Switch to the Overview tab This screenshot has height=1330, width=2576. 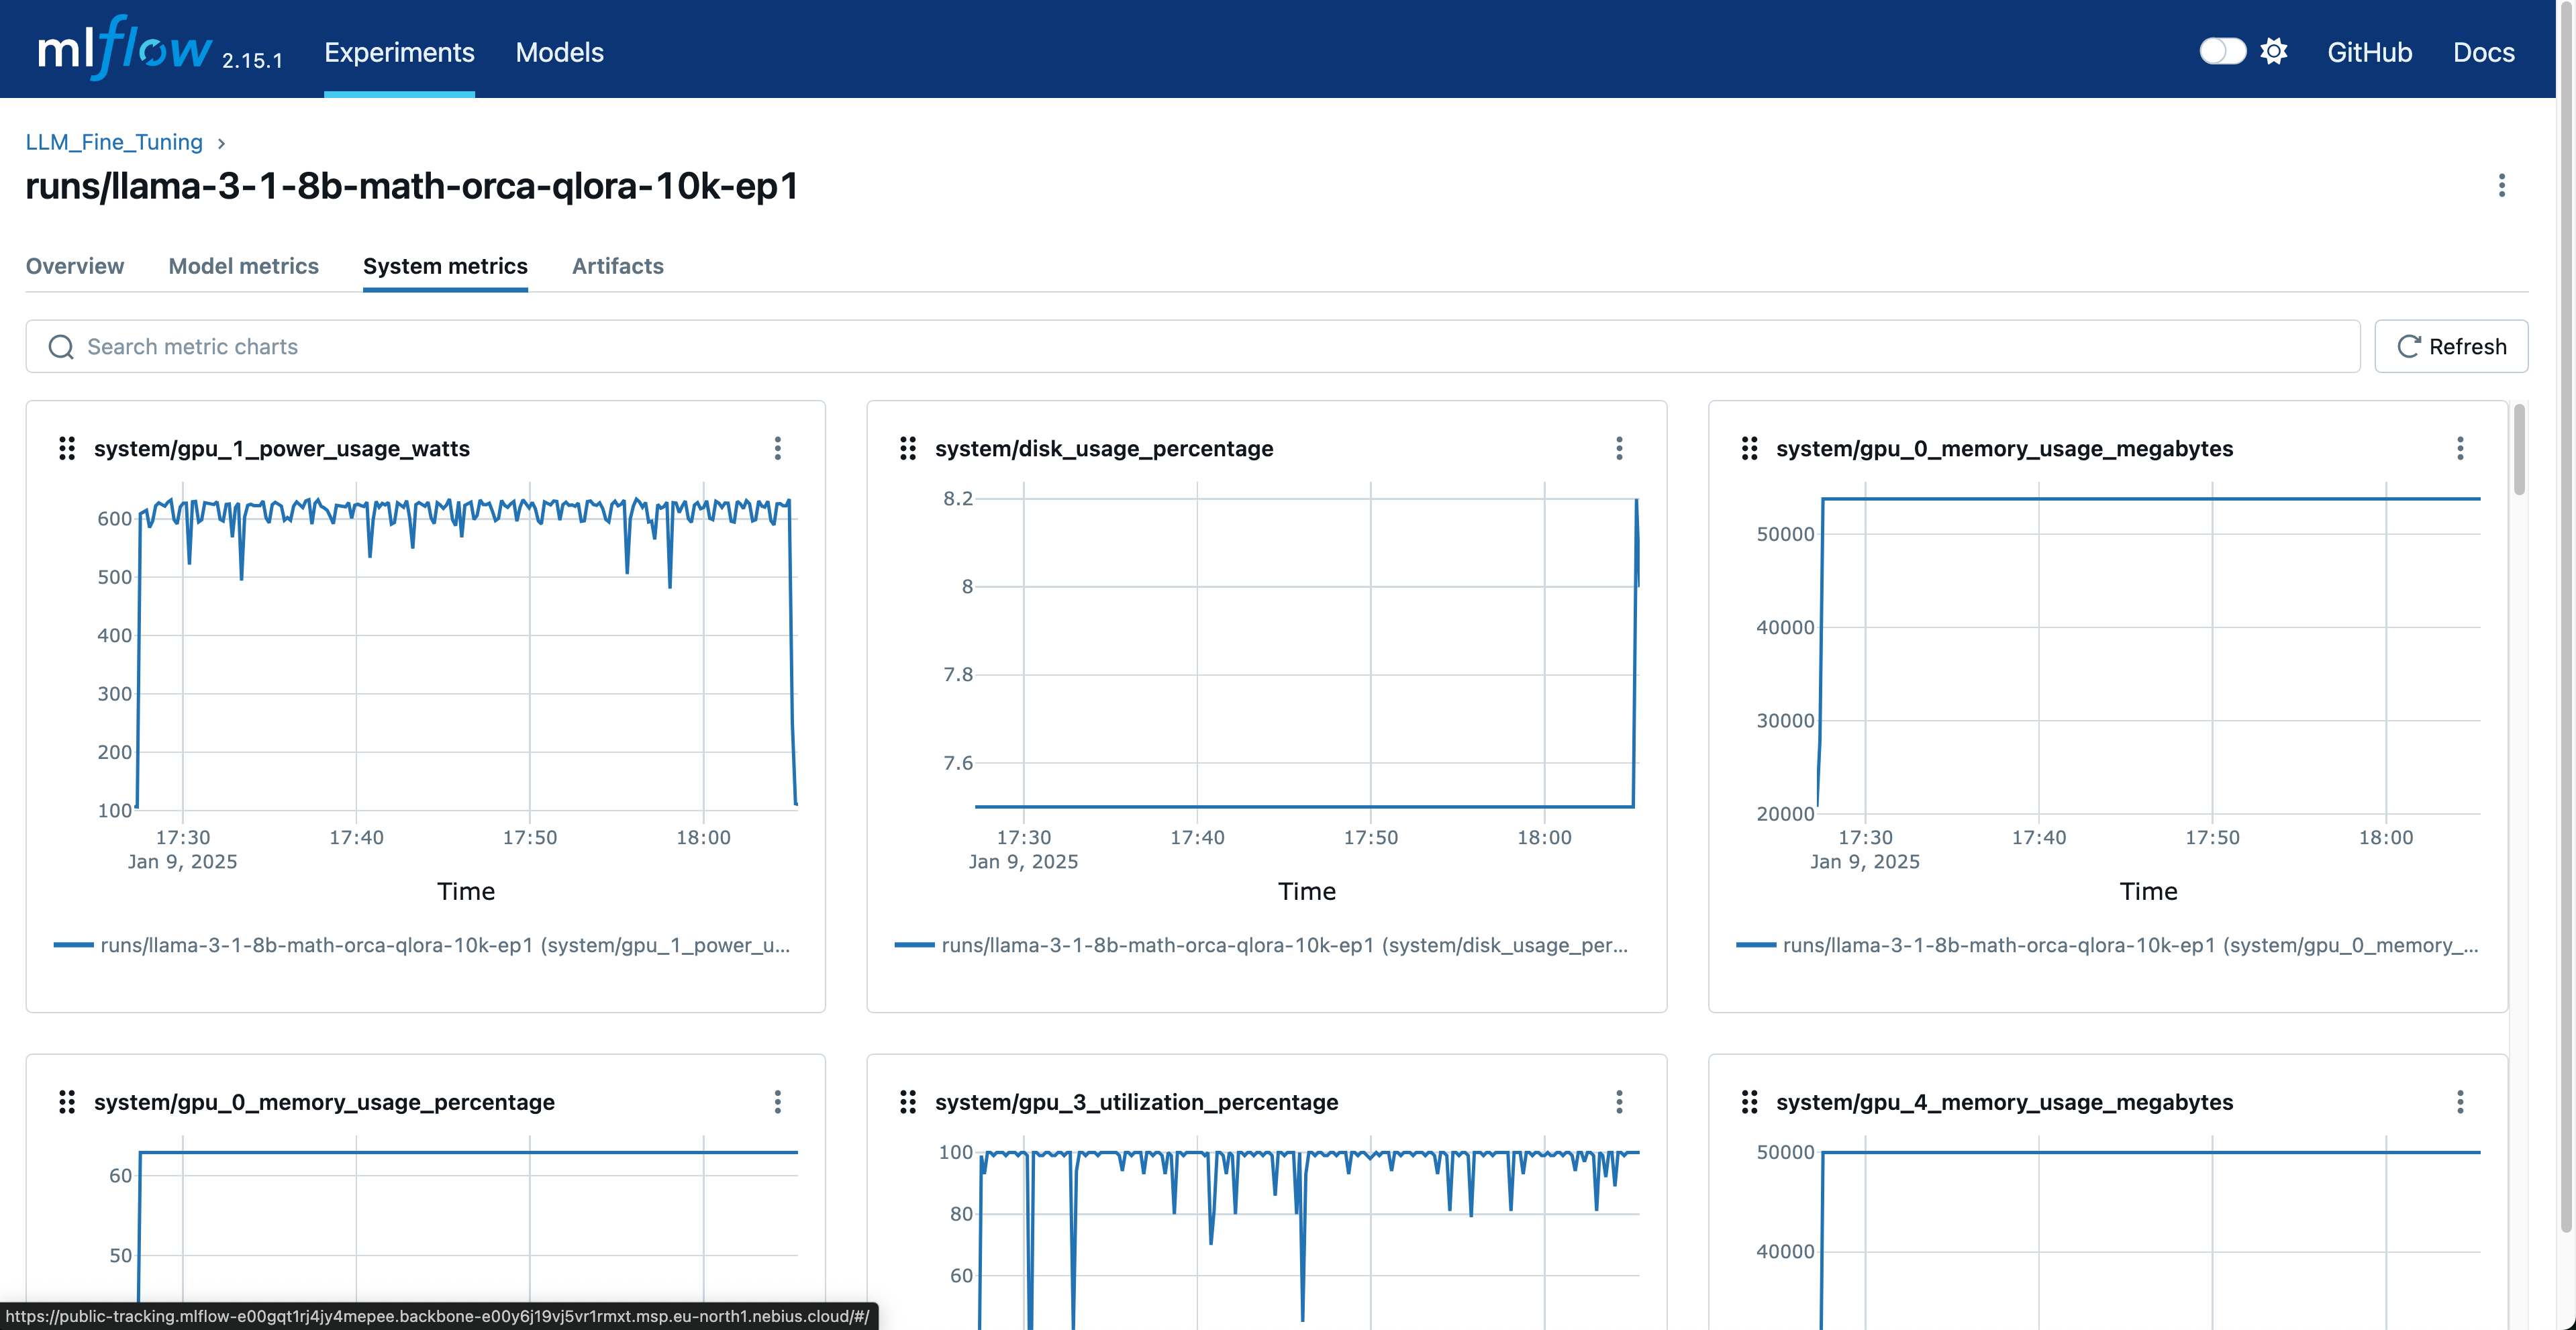coord(75,266)
